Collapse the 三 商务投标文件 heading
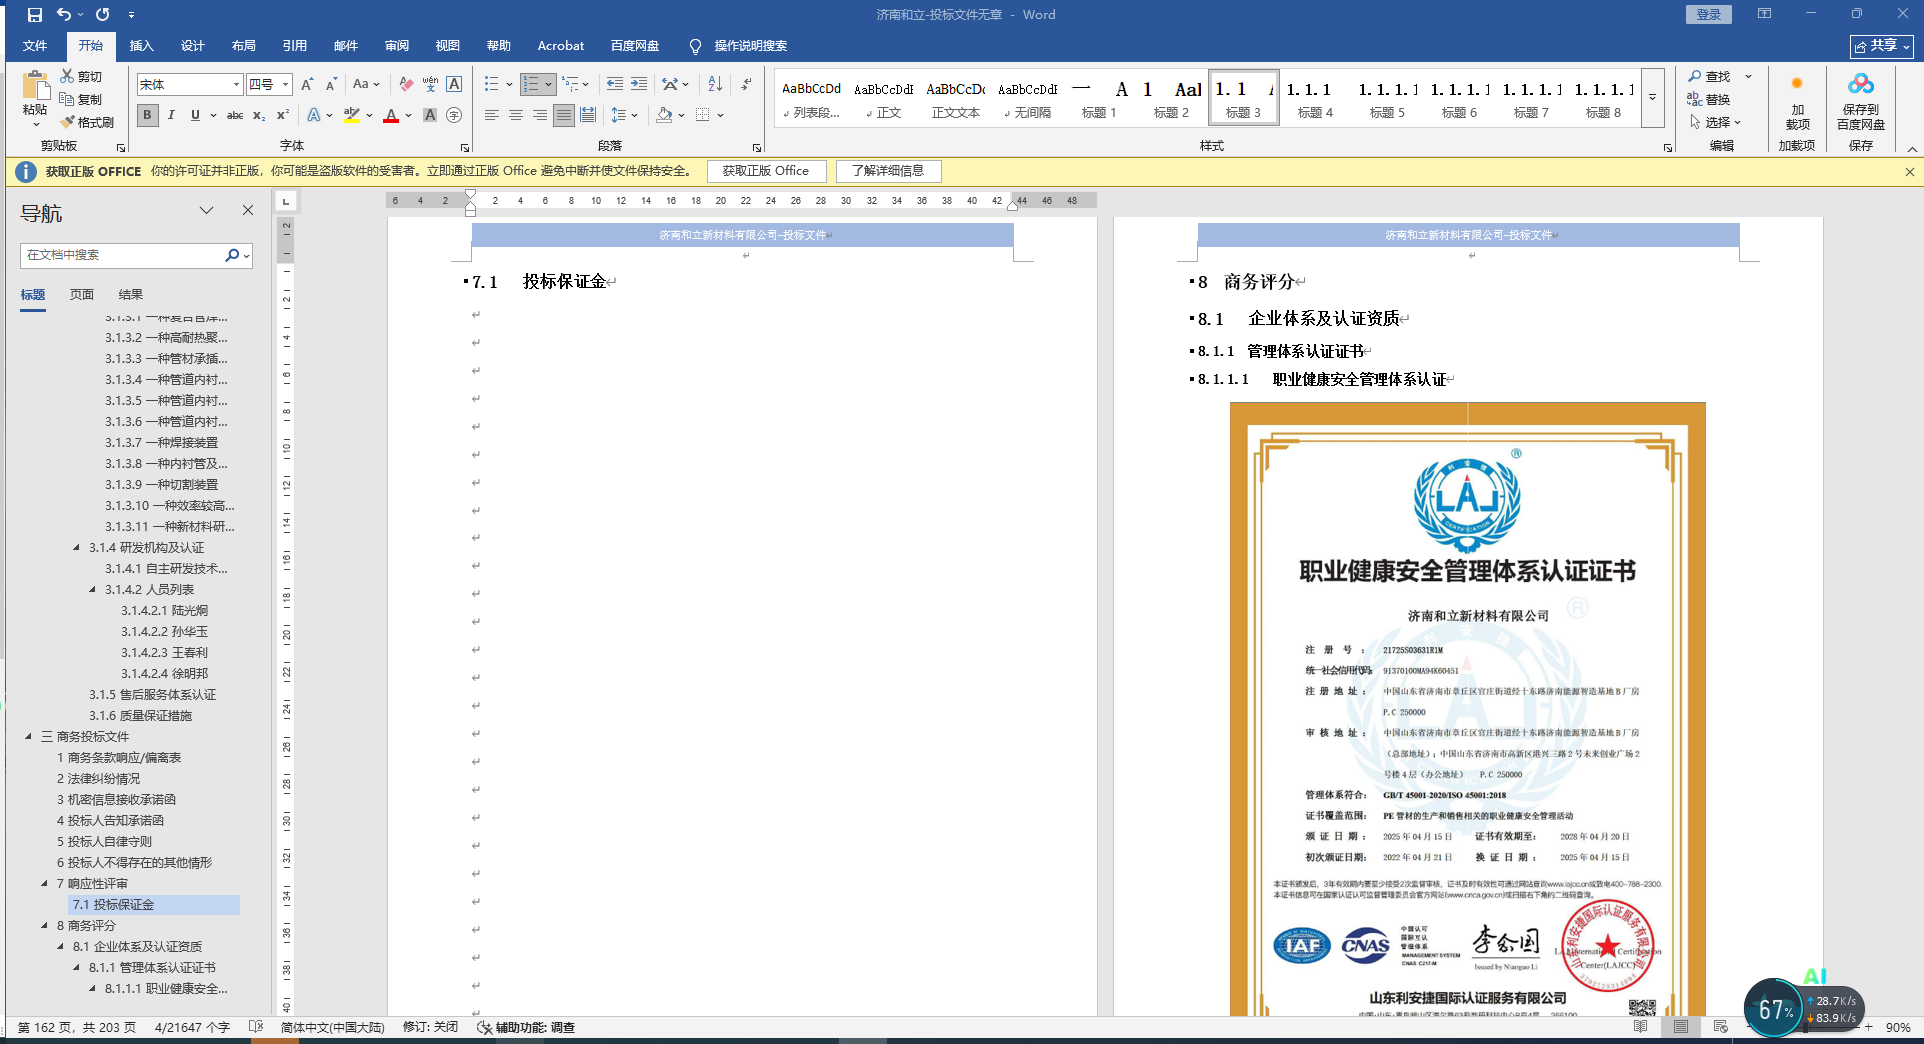This screenshot has height=1044, width=1924. pyautogui.click(x=28, y=737)
